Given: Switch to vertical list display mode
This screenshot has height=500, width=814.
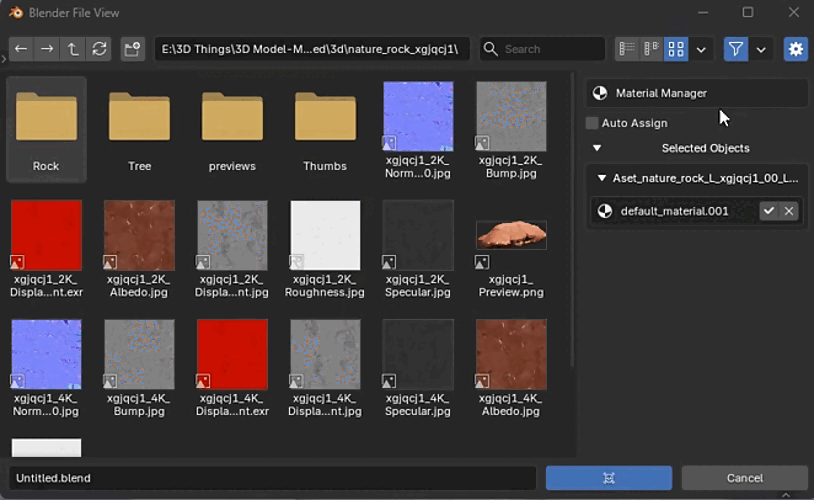Looking at the screenshot, I should pyautogui.click(x=627, y=49).
